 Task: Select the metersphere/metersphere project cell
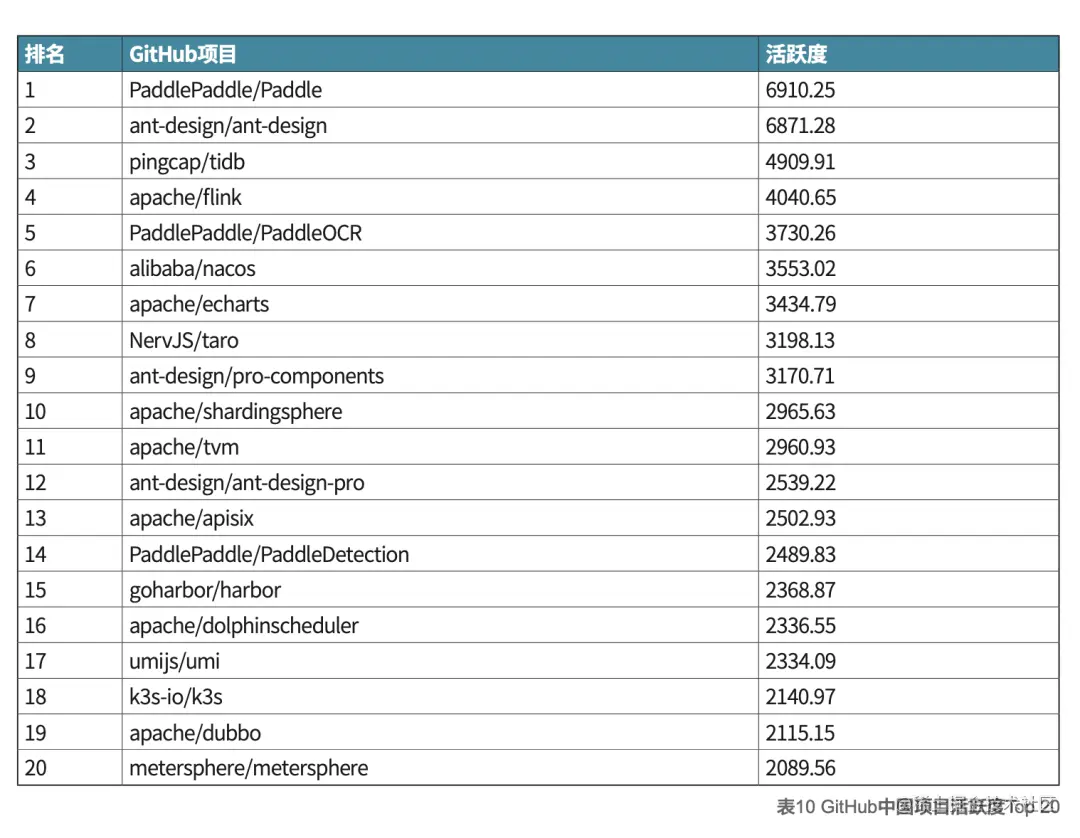(440, 768)
